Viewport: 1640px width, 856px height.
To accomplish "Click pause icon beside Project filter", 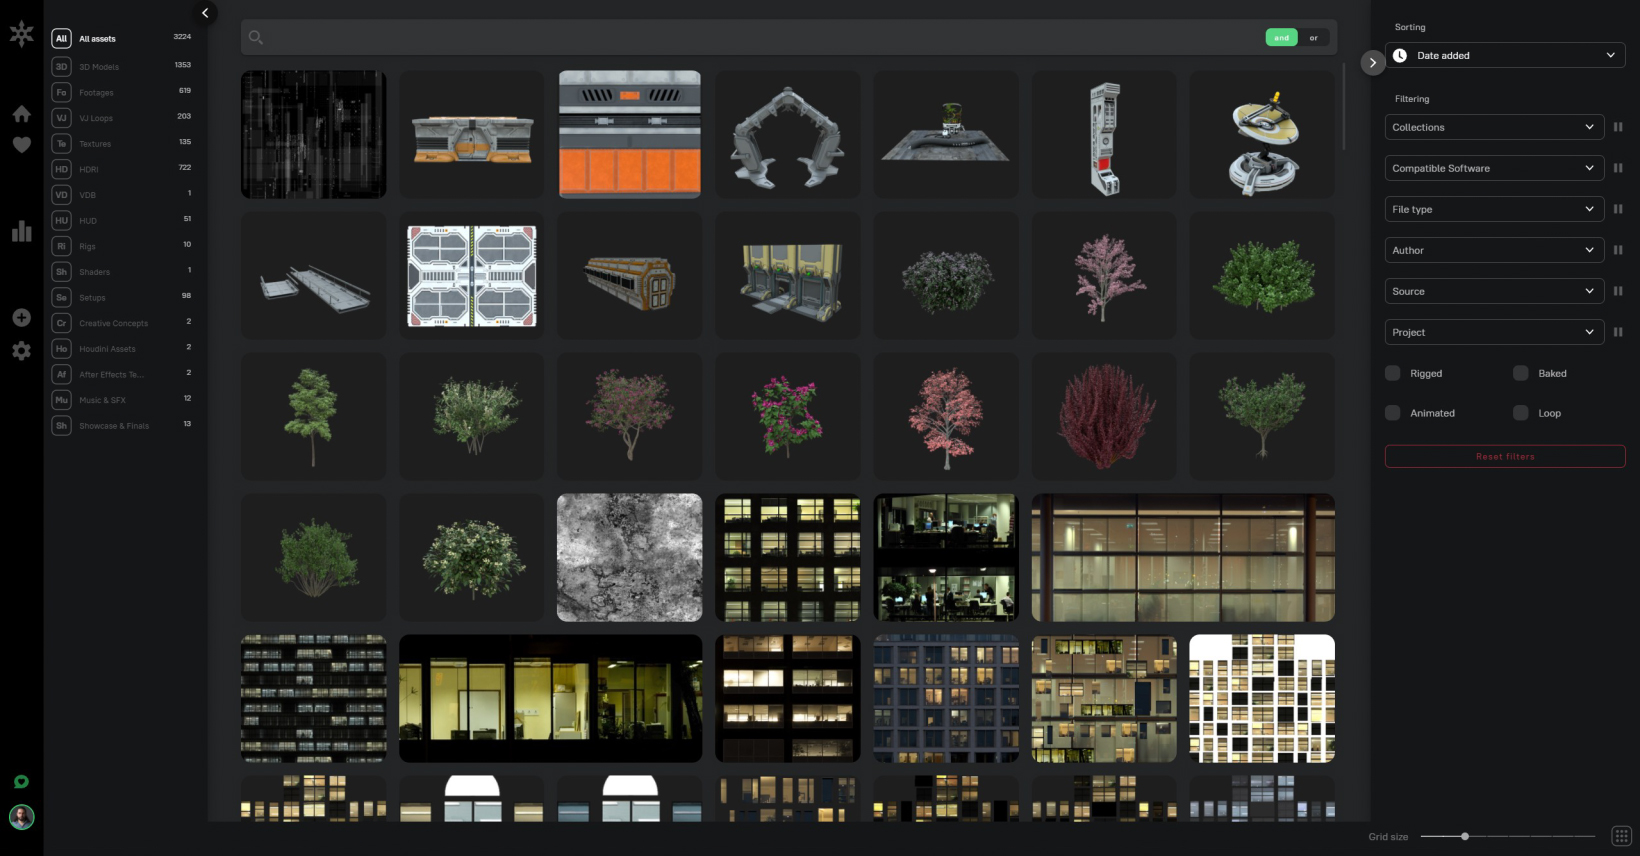I will 1618,332.
